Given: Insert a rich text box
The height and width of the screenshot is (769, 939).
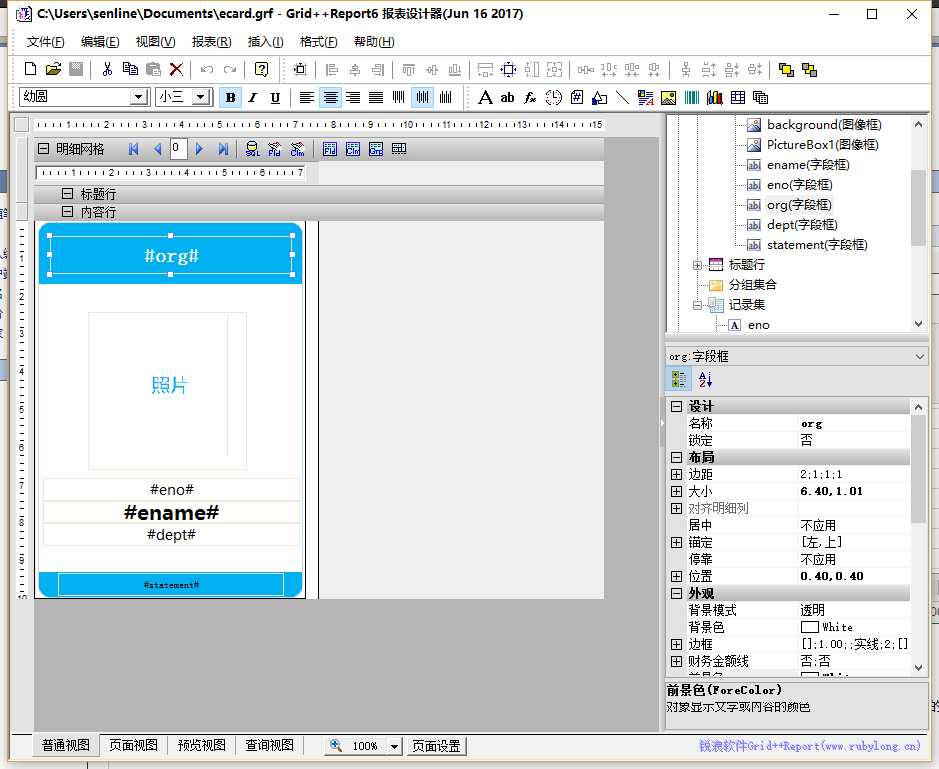Looking at the screenshot, I should click(x=646, y=98).
